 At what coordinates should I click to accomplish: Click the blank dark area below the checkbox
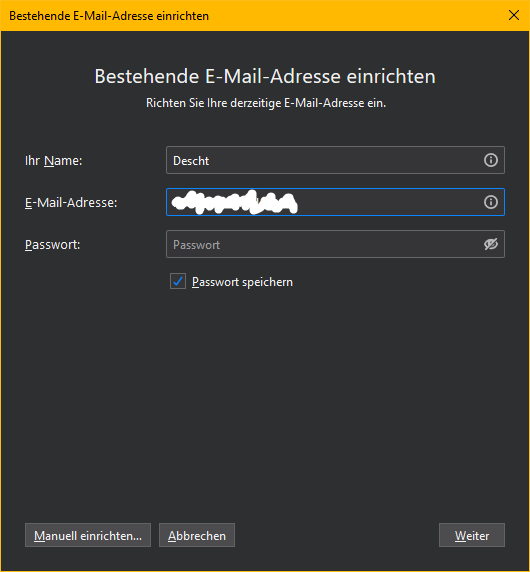pyautogui.click(x=265, y=401)
